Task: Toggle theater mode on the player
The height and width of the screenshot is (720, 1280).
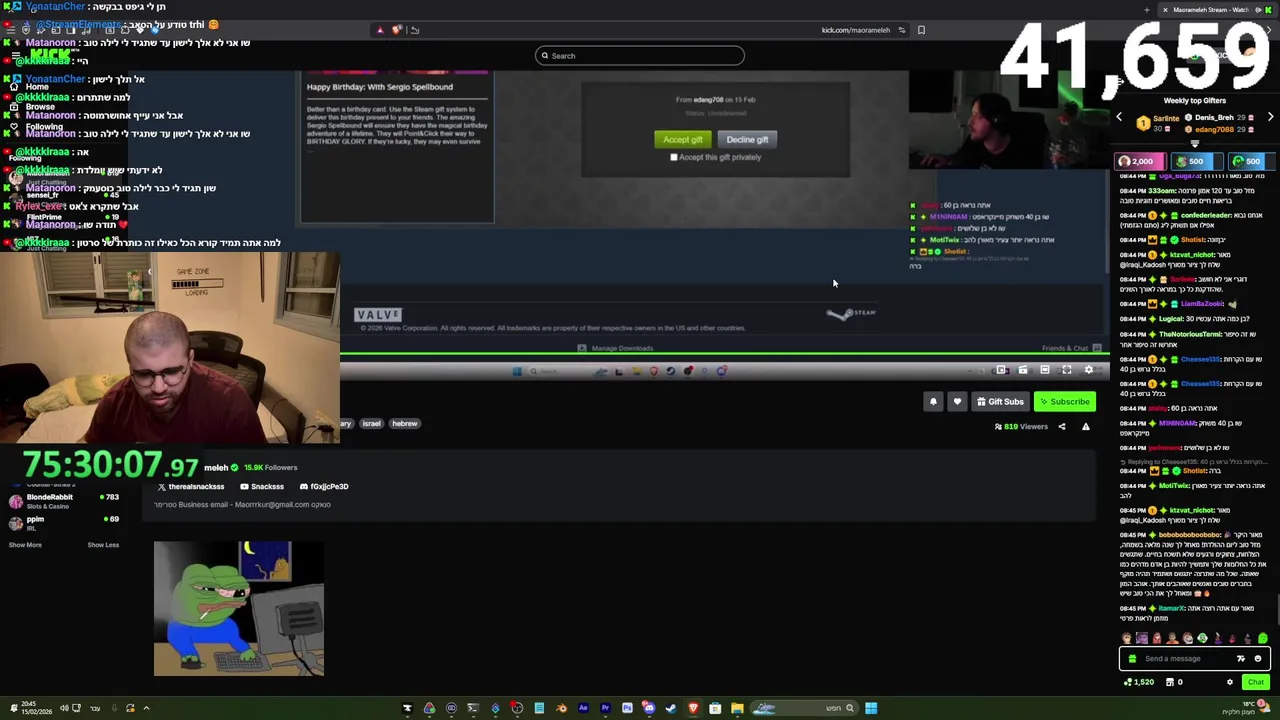Action: [1045, 370]
